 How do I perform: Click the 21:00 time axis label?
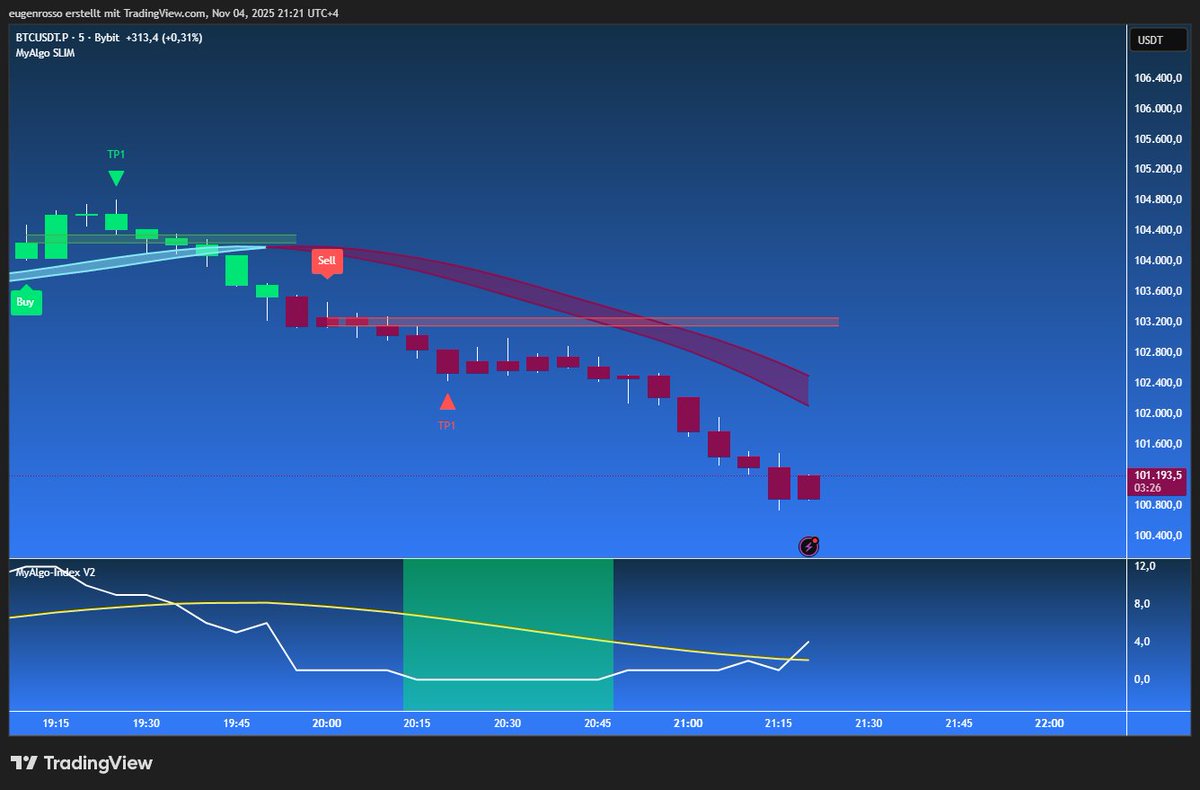(x=688, y=723)
